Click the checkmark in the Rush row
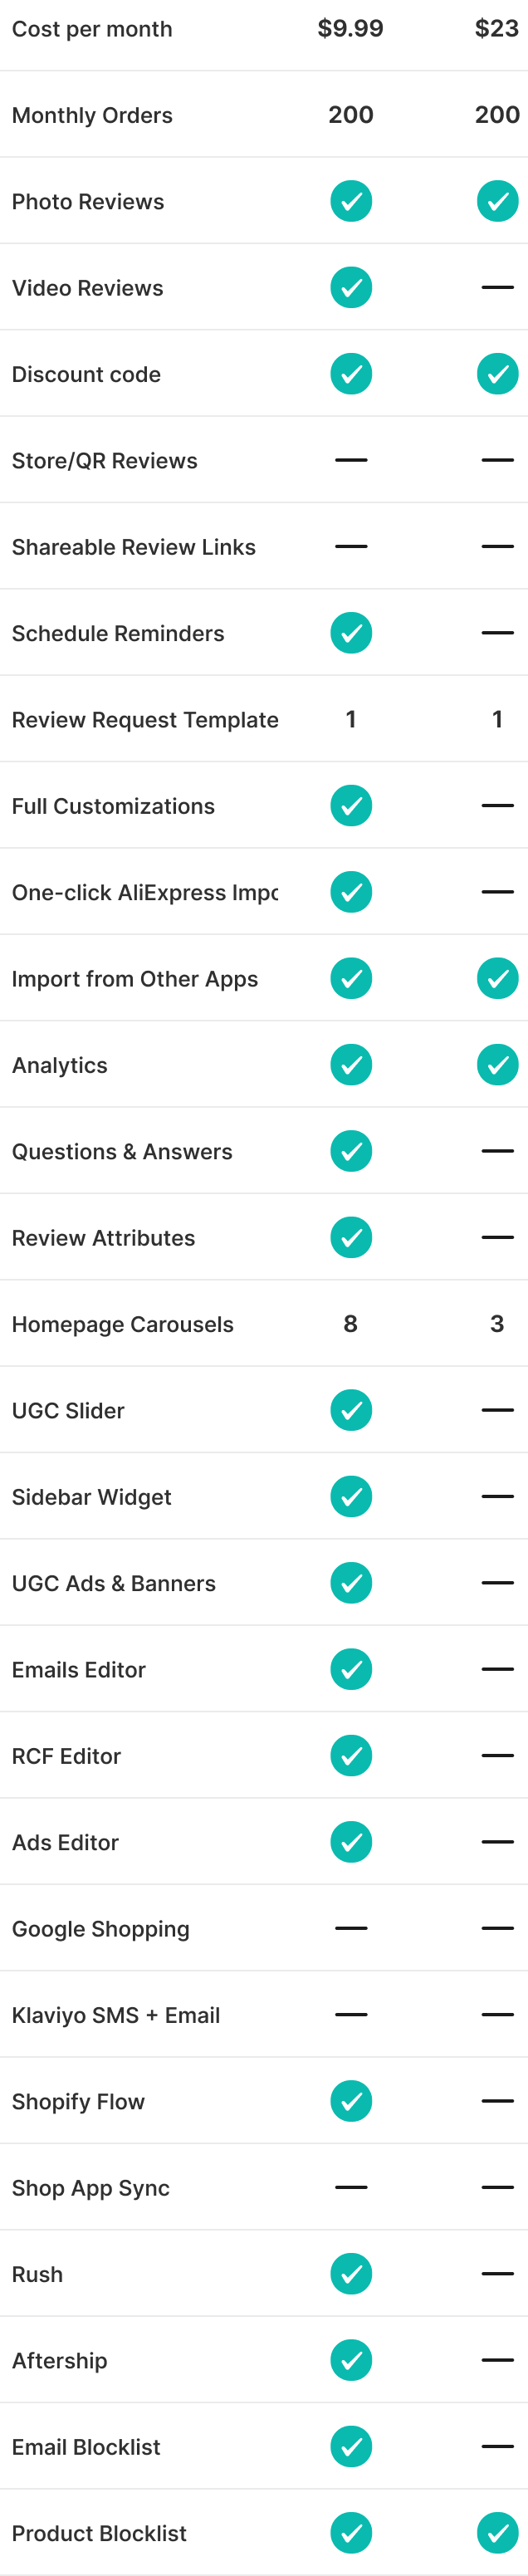The width and height of the screenshot is (528, 2576). pos(351,2274)
